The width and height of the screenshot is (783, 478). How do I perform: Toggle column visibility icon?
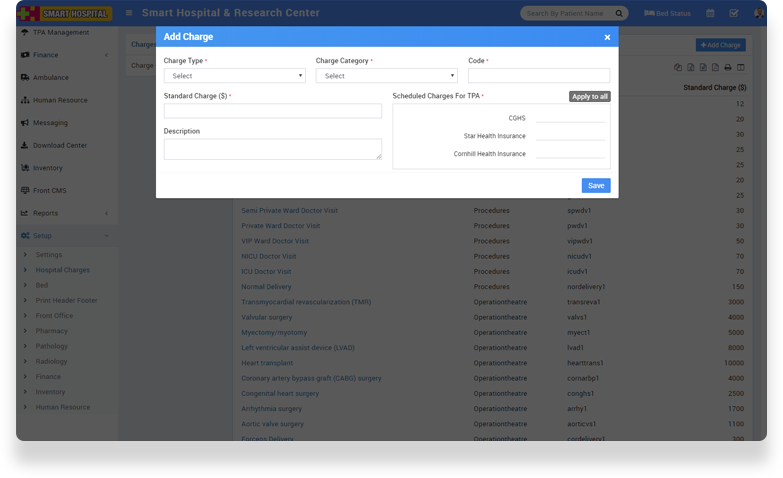(x=741, y=67)
